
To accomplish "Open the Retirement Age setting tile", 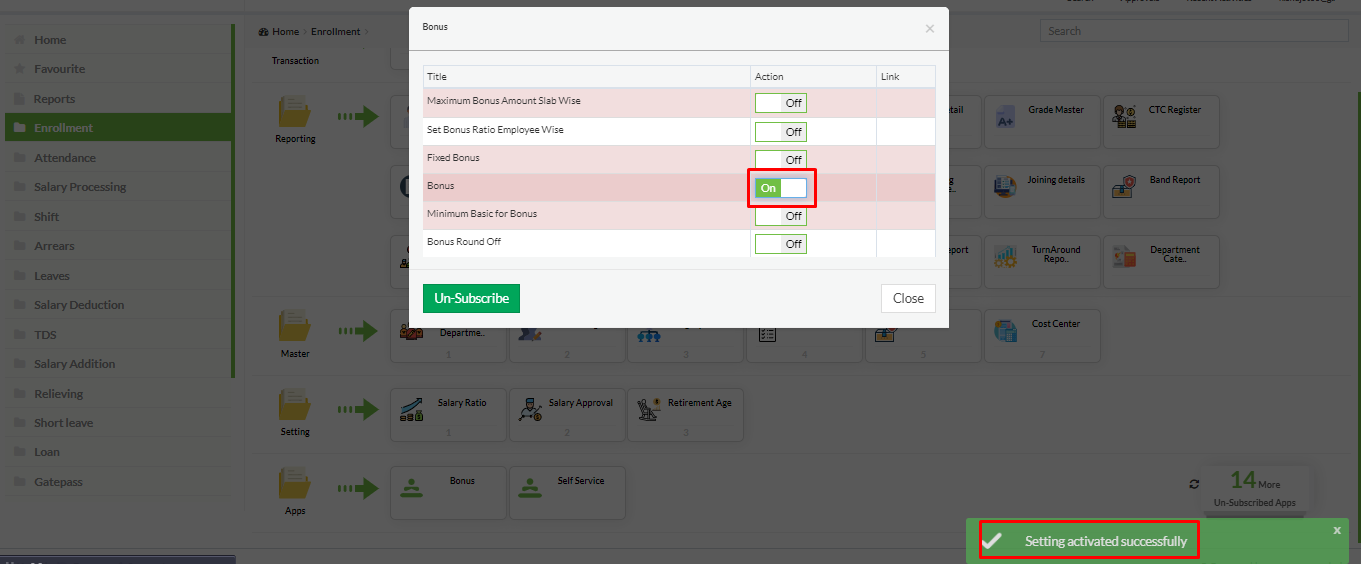I will (686, 415).
